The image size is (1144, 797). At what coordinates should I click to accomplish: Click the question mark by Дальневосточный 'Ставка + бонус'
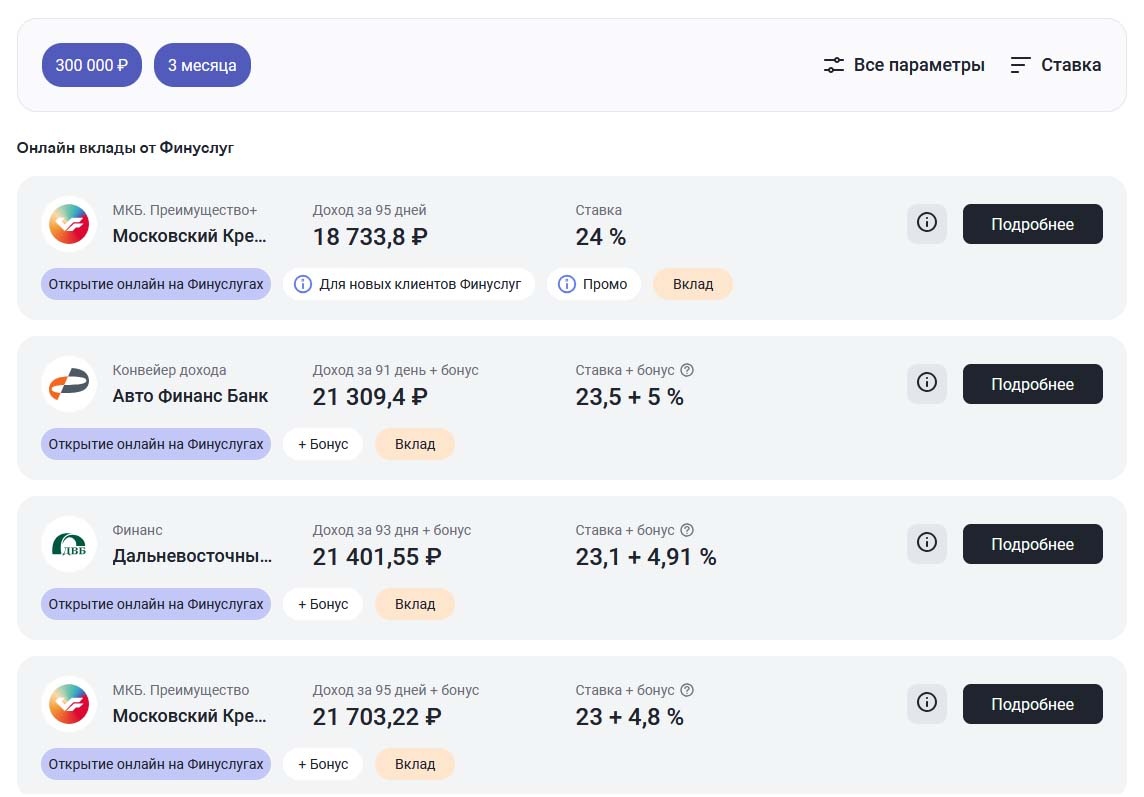[687, 530]
